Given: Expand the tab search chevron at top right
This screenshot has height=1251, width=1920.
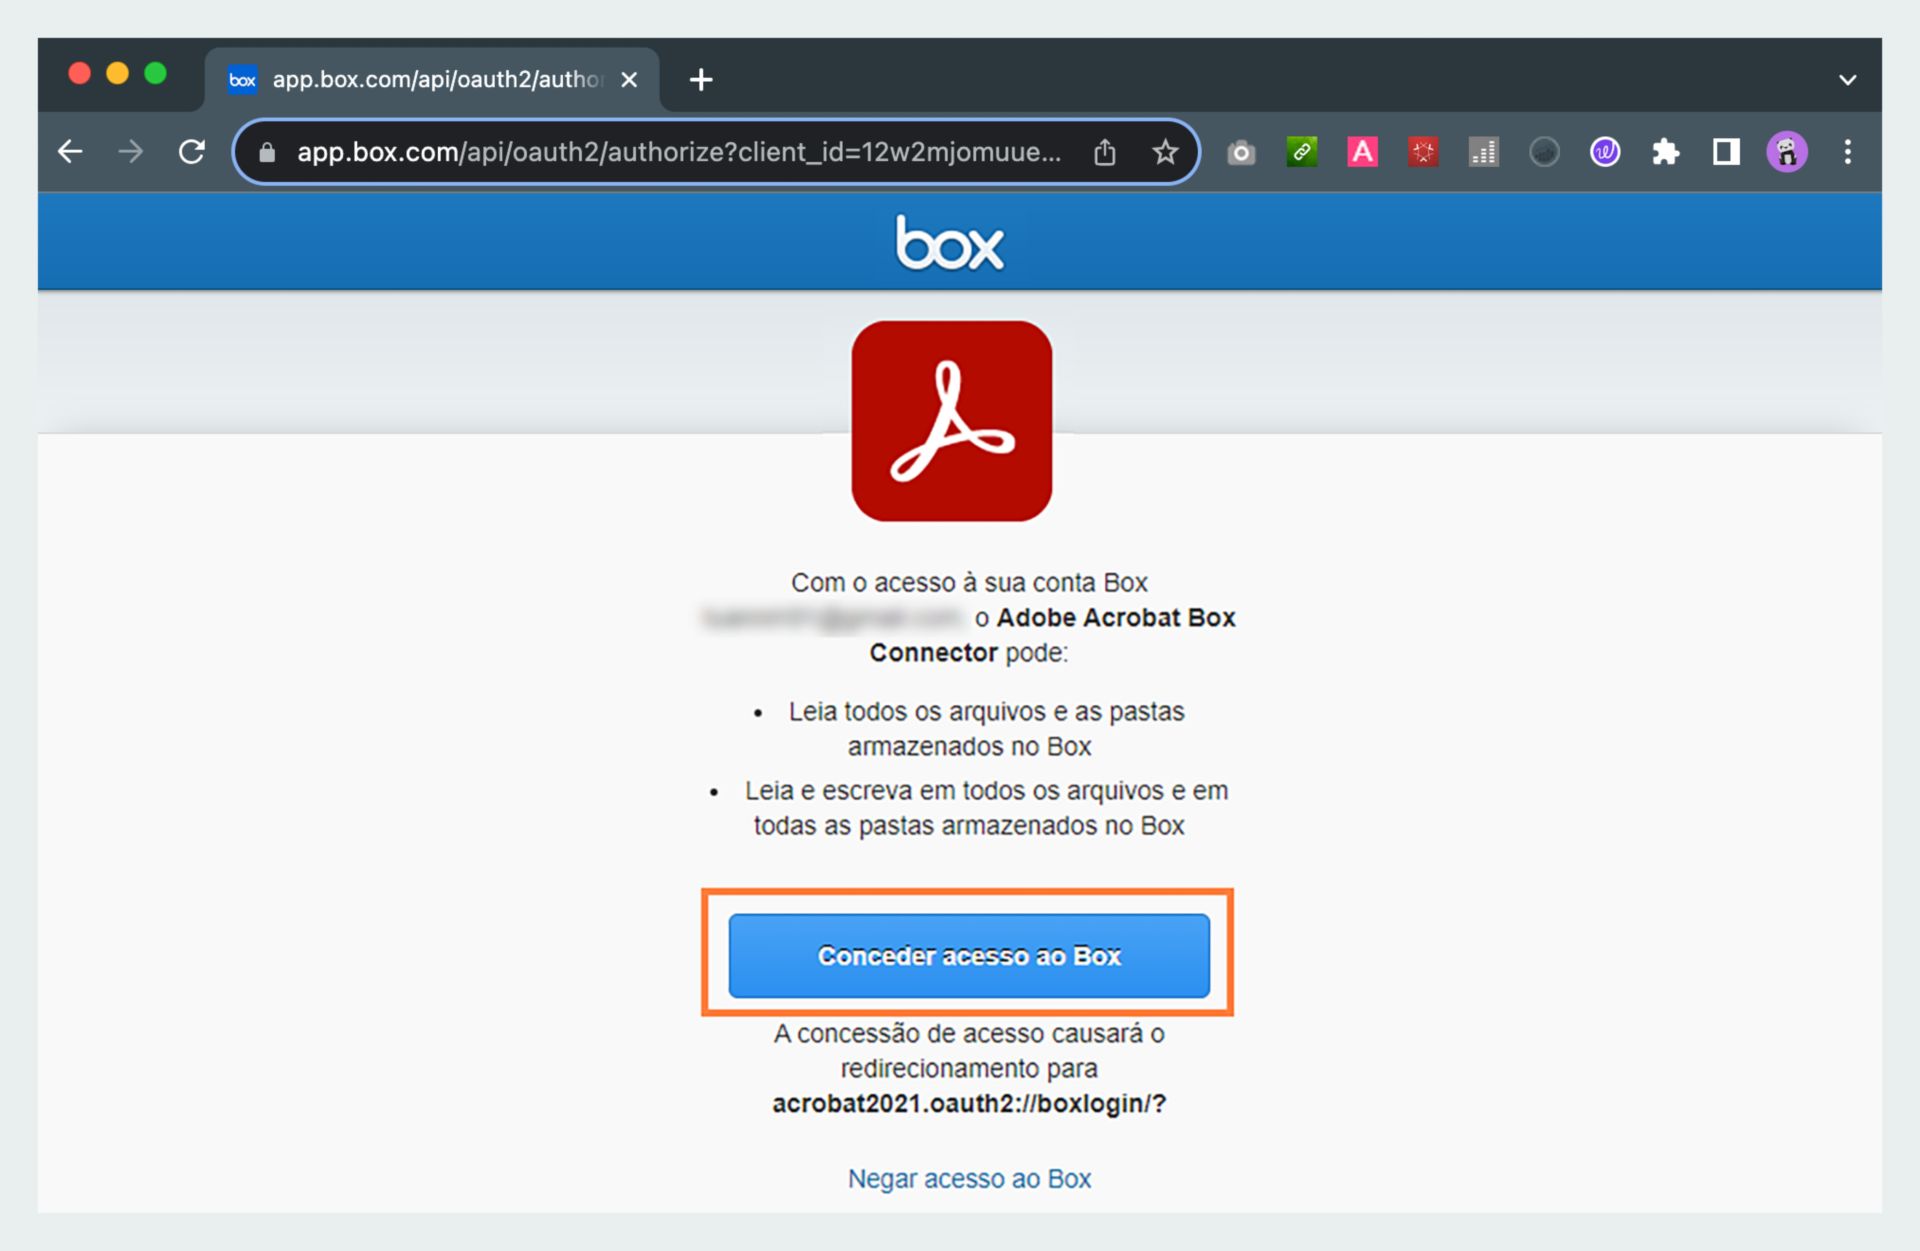Looking at the screenshot, I should point(1848,79).
